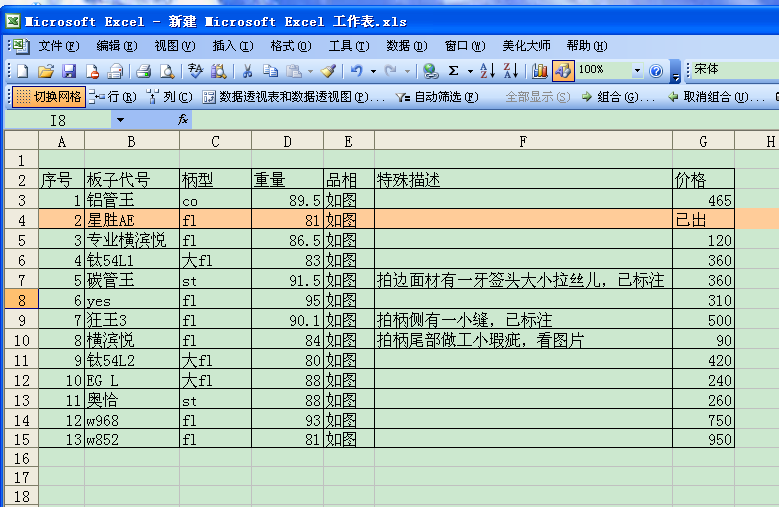Click the AutoSum sigma icon
Image resolution: width=779 pixels, height=507 pixels.
coord(454,71)
